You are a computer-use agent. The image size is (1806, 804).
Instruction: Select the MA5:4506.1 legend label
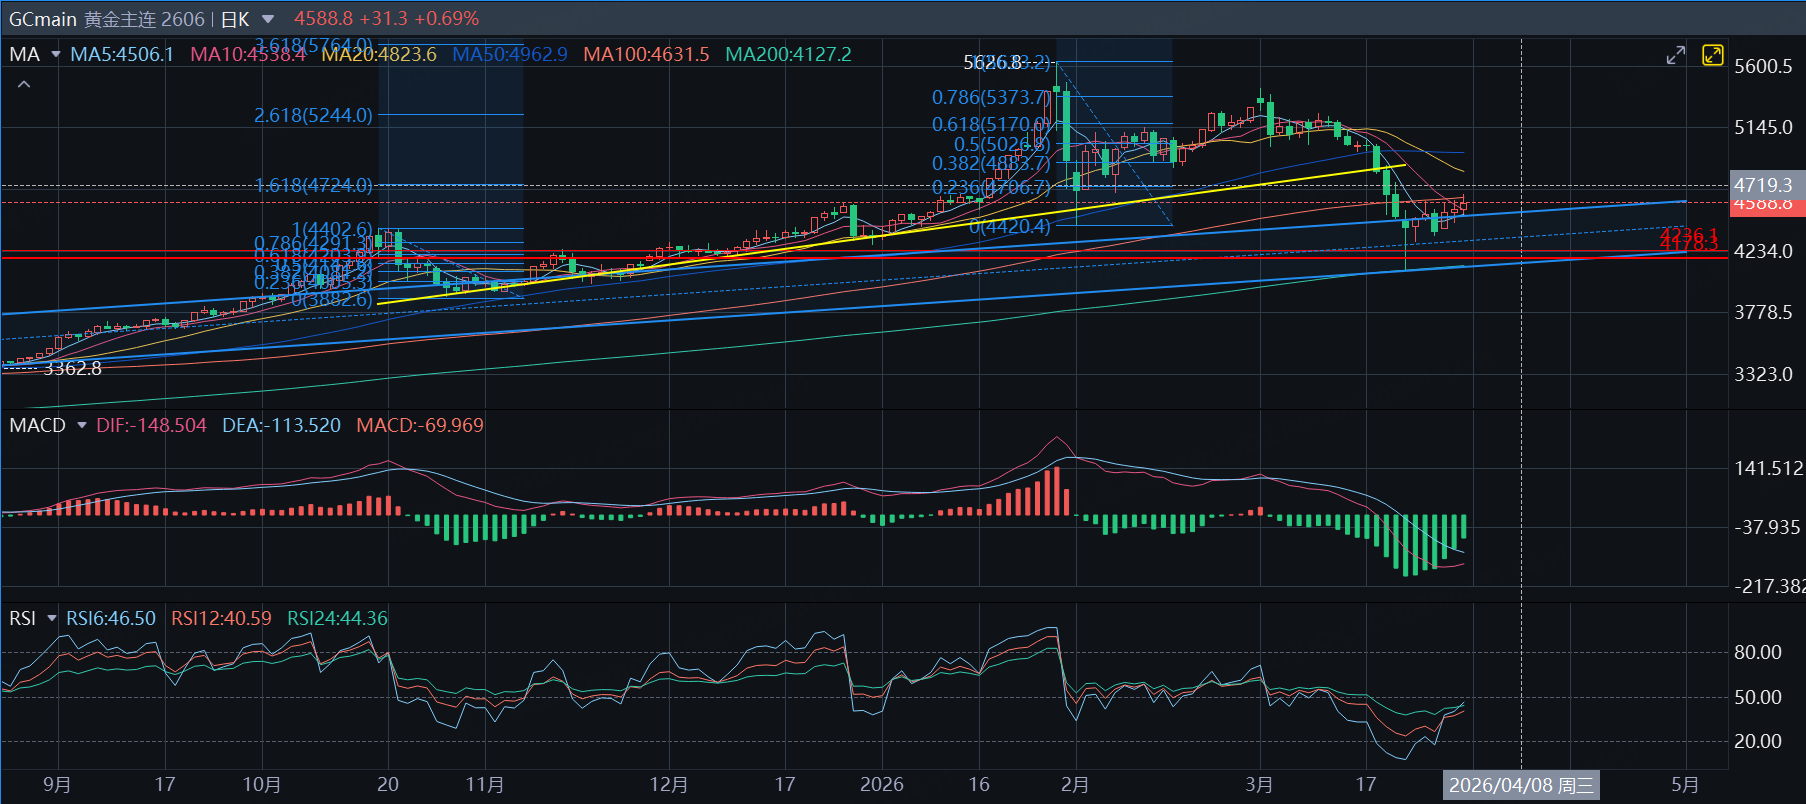pos(121,54)
